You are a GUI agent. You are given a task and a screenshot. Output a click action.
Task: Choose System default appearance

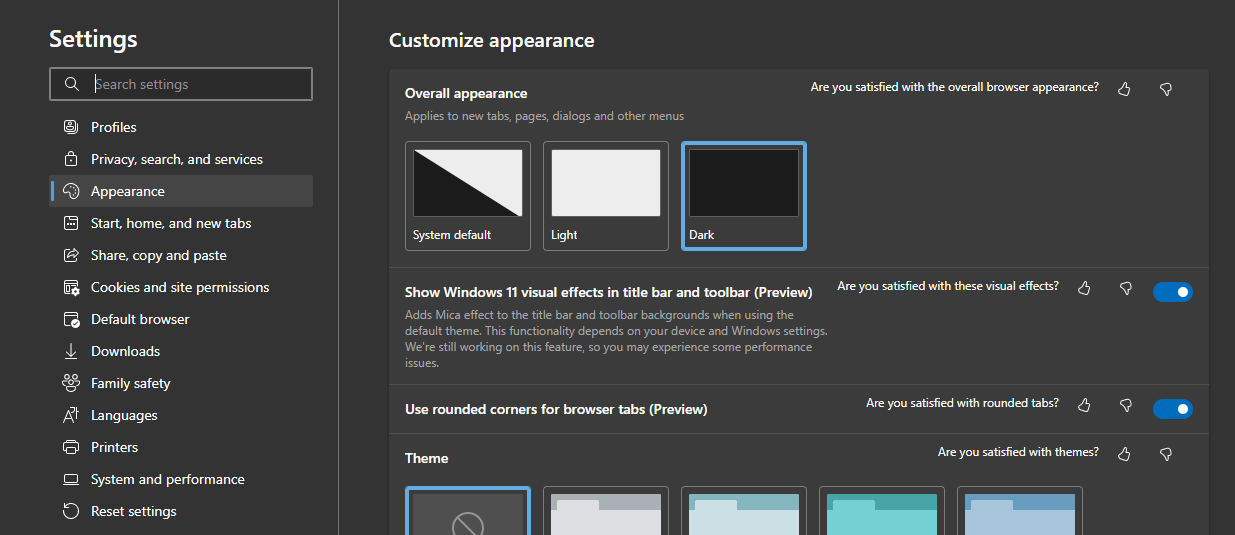pos(468,196)
